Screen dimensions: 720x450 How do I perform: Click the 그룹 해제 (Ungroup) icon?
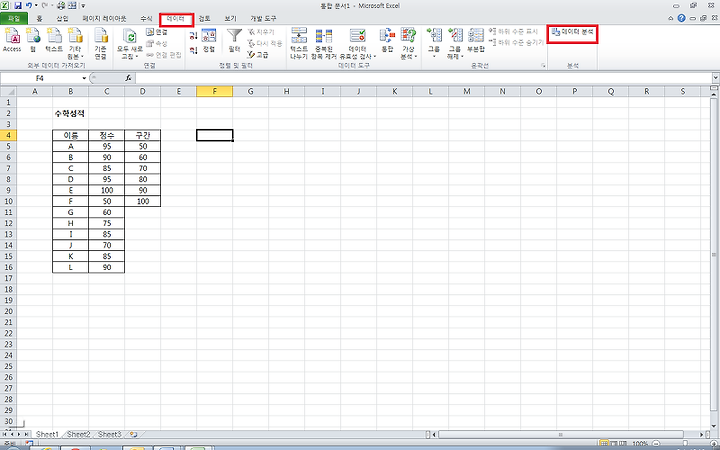pyautogui.click(x=455, y=36)
